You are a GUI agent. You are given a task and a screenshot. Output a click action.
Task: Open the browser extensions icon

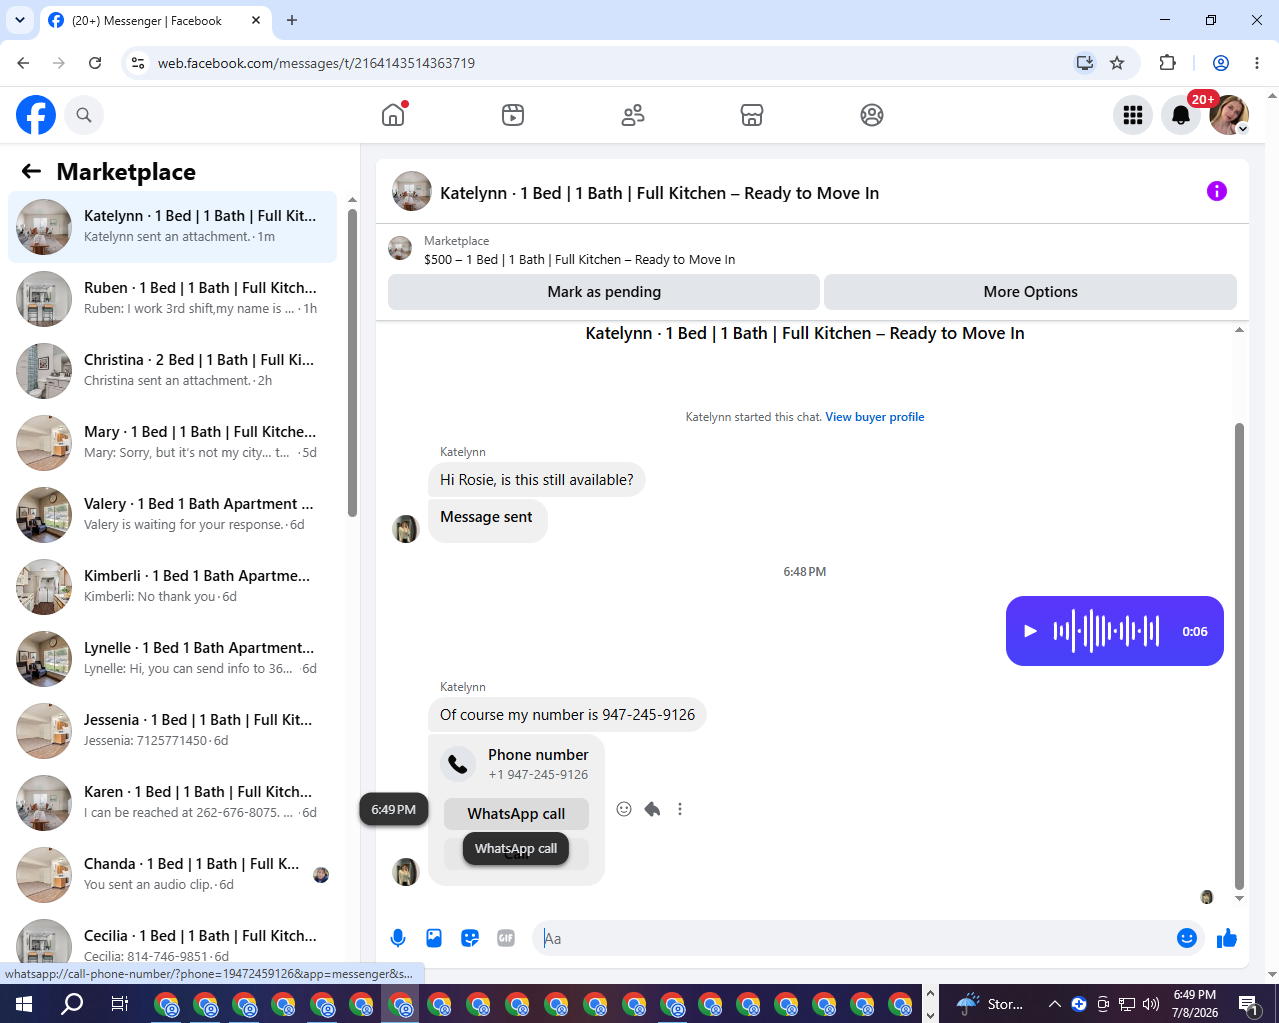click(x=1167, y=63)
